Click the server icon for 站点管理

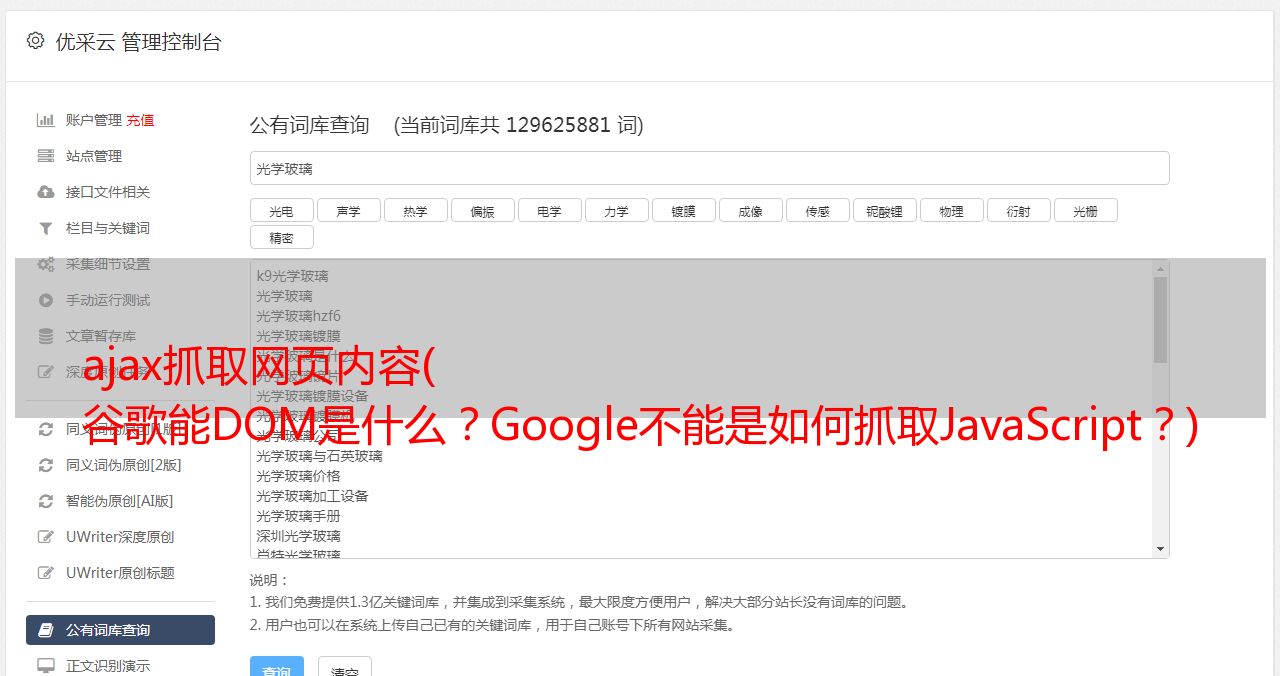[46, 156]
